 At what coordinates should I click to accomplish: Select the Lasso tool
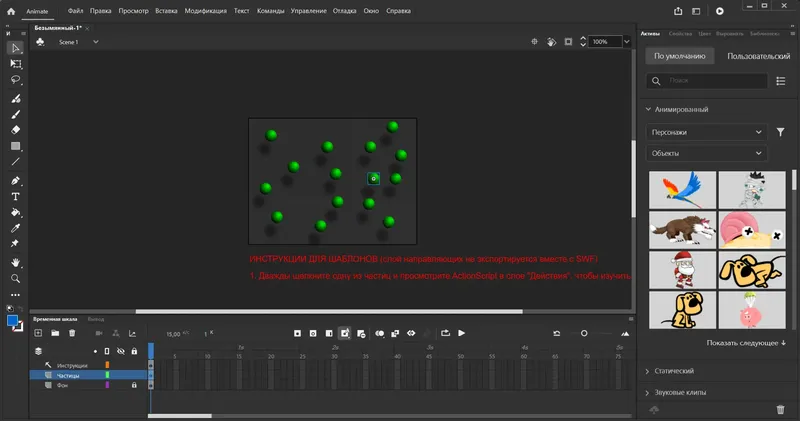(x=16, y=80)
